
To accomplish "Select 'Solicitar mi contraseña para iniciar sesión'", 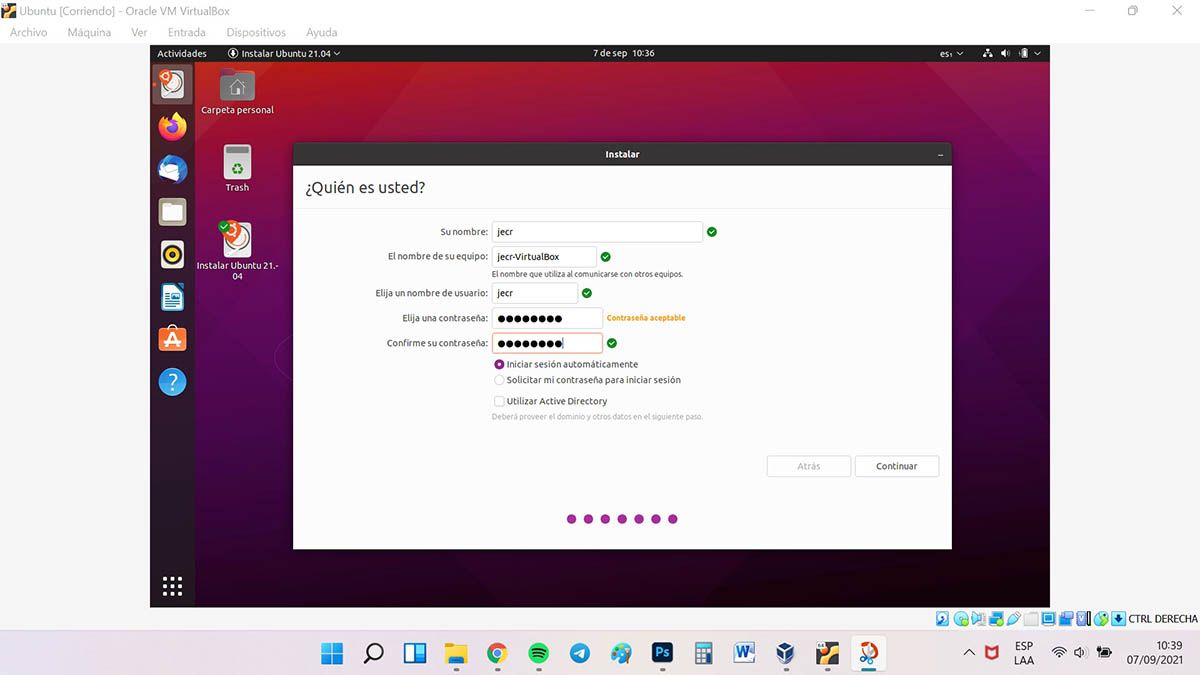I will click(x=500, y=380).
